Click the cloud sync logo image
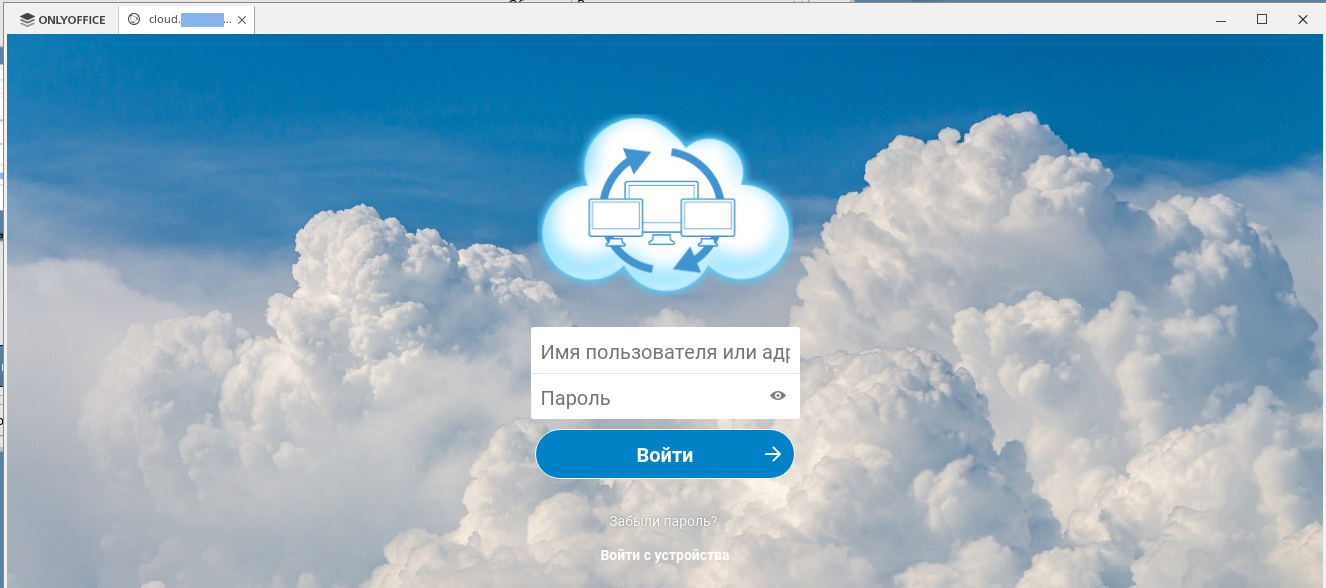 tap(665, 205)
